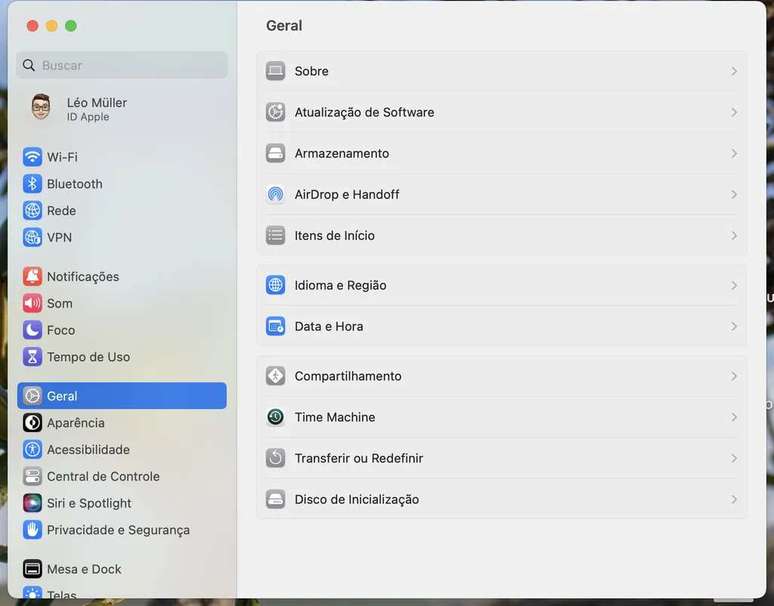
Task: Click the Bluetooth icon in sidebar
Action: 33,184
